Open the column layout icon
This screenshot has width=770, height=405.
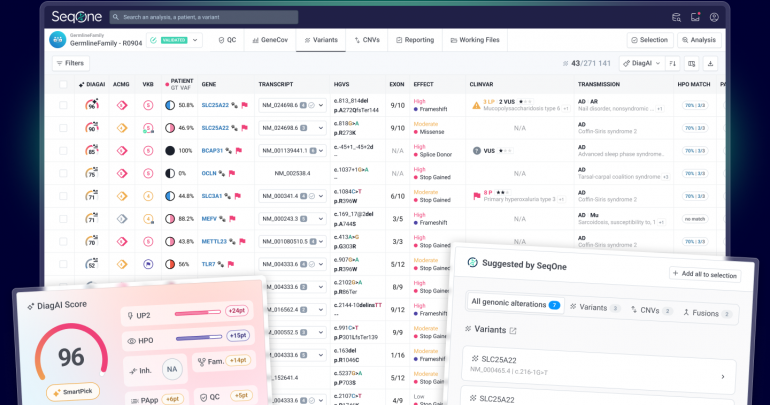click(691, 63)
